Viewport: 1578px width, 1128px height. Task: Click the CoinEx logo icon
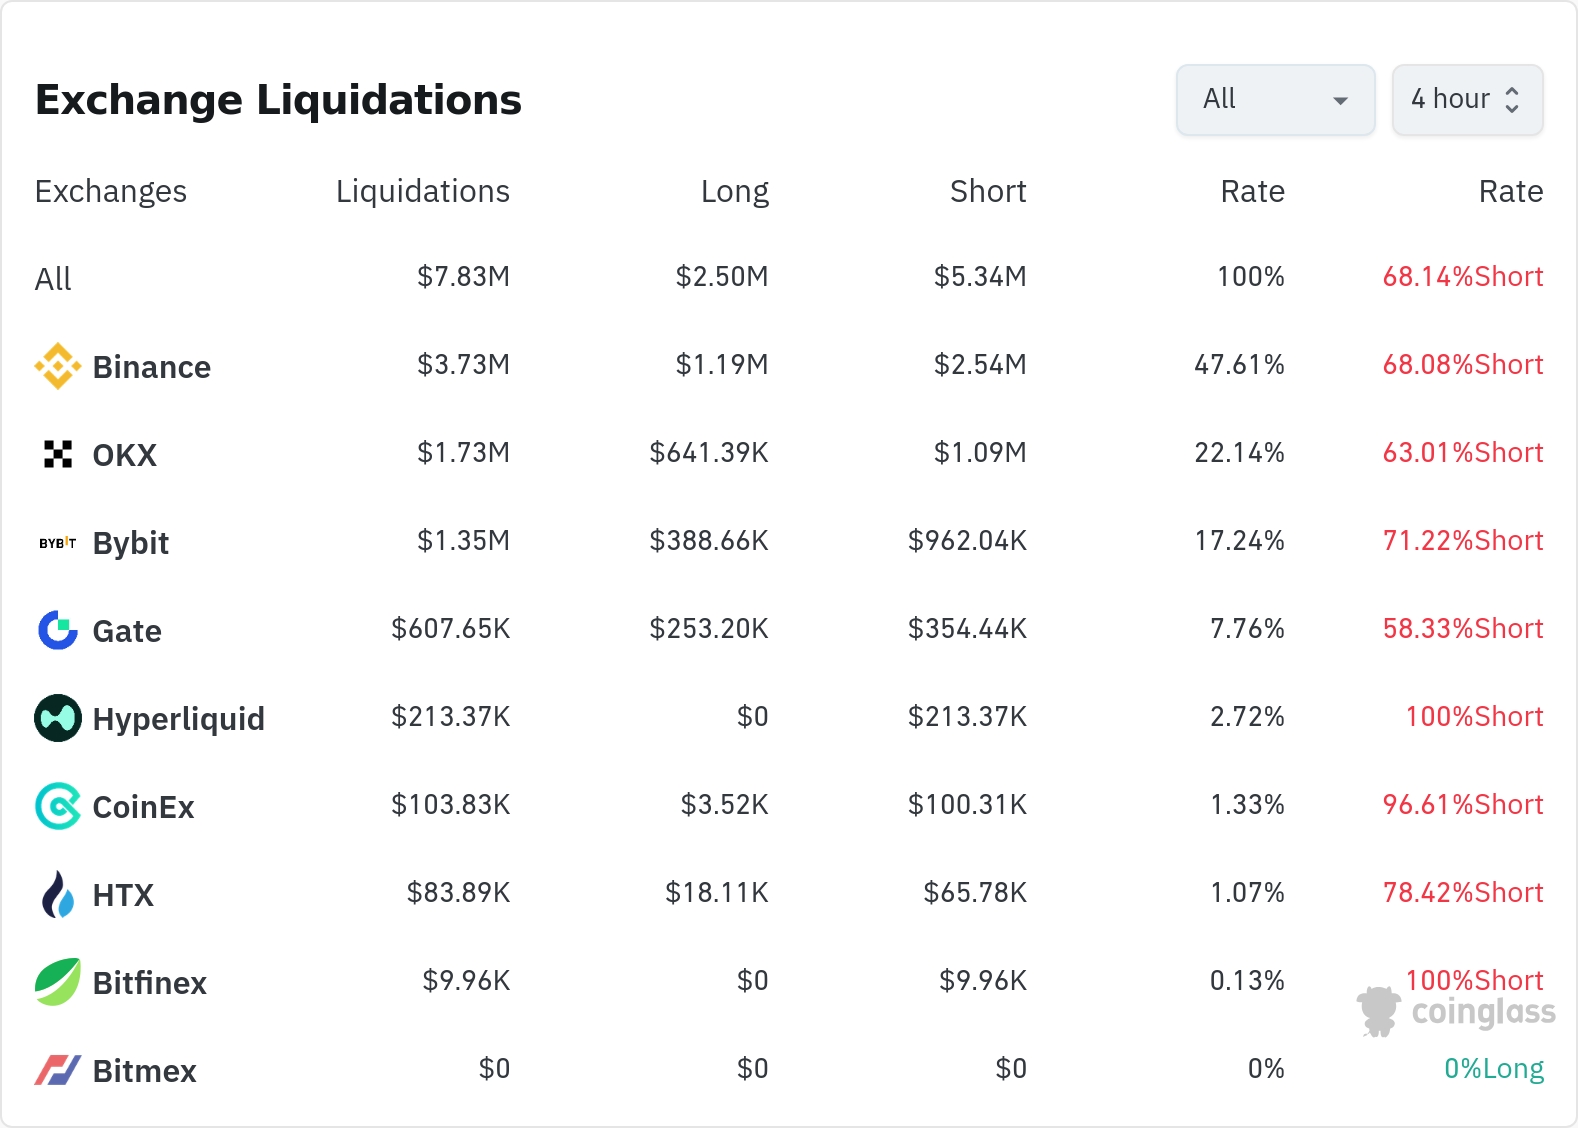tap(58, 806)
